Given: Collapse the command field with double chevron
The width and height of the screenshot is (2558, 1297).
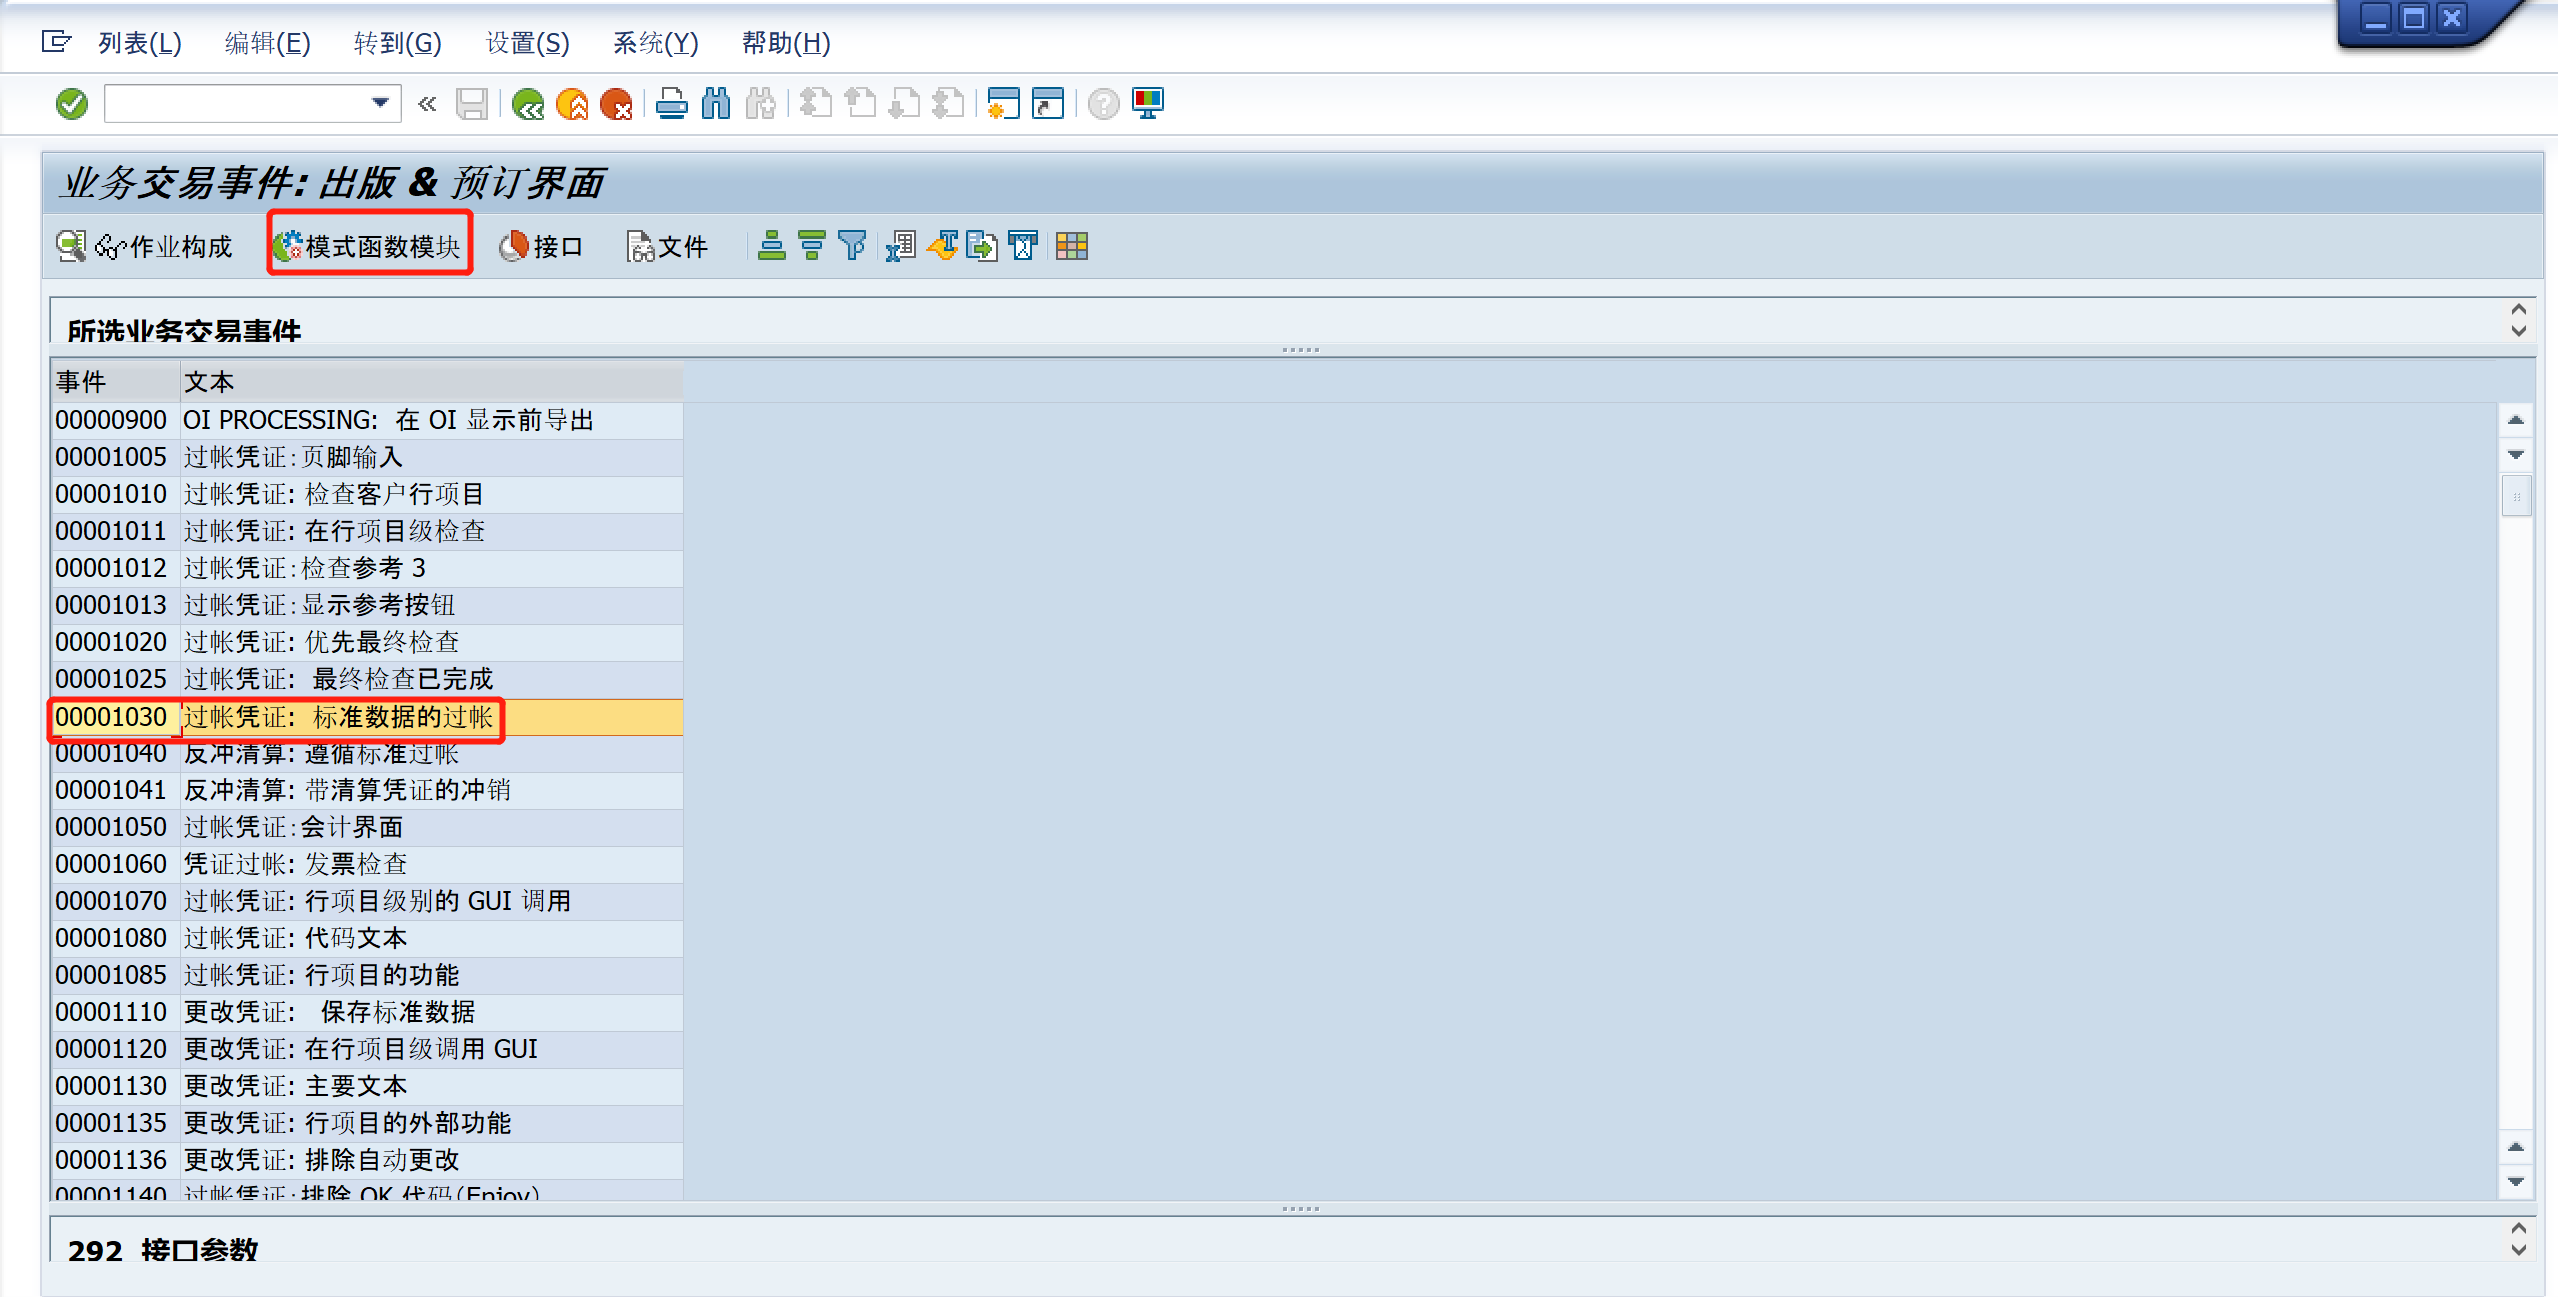Looking at the screenshot, I should (x=427, y=104).
